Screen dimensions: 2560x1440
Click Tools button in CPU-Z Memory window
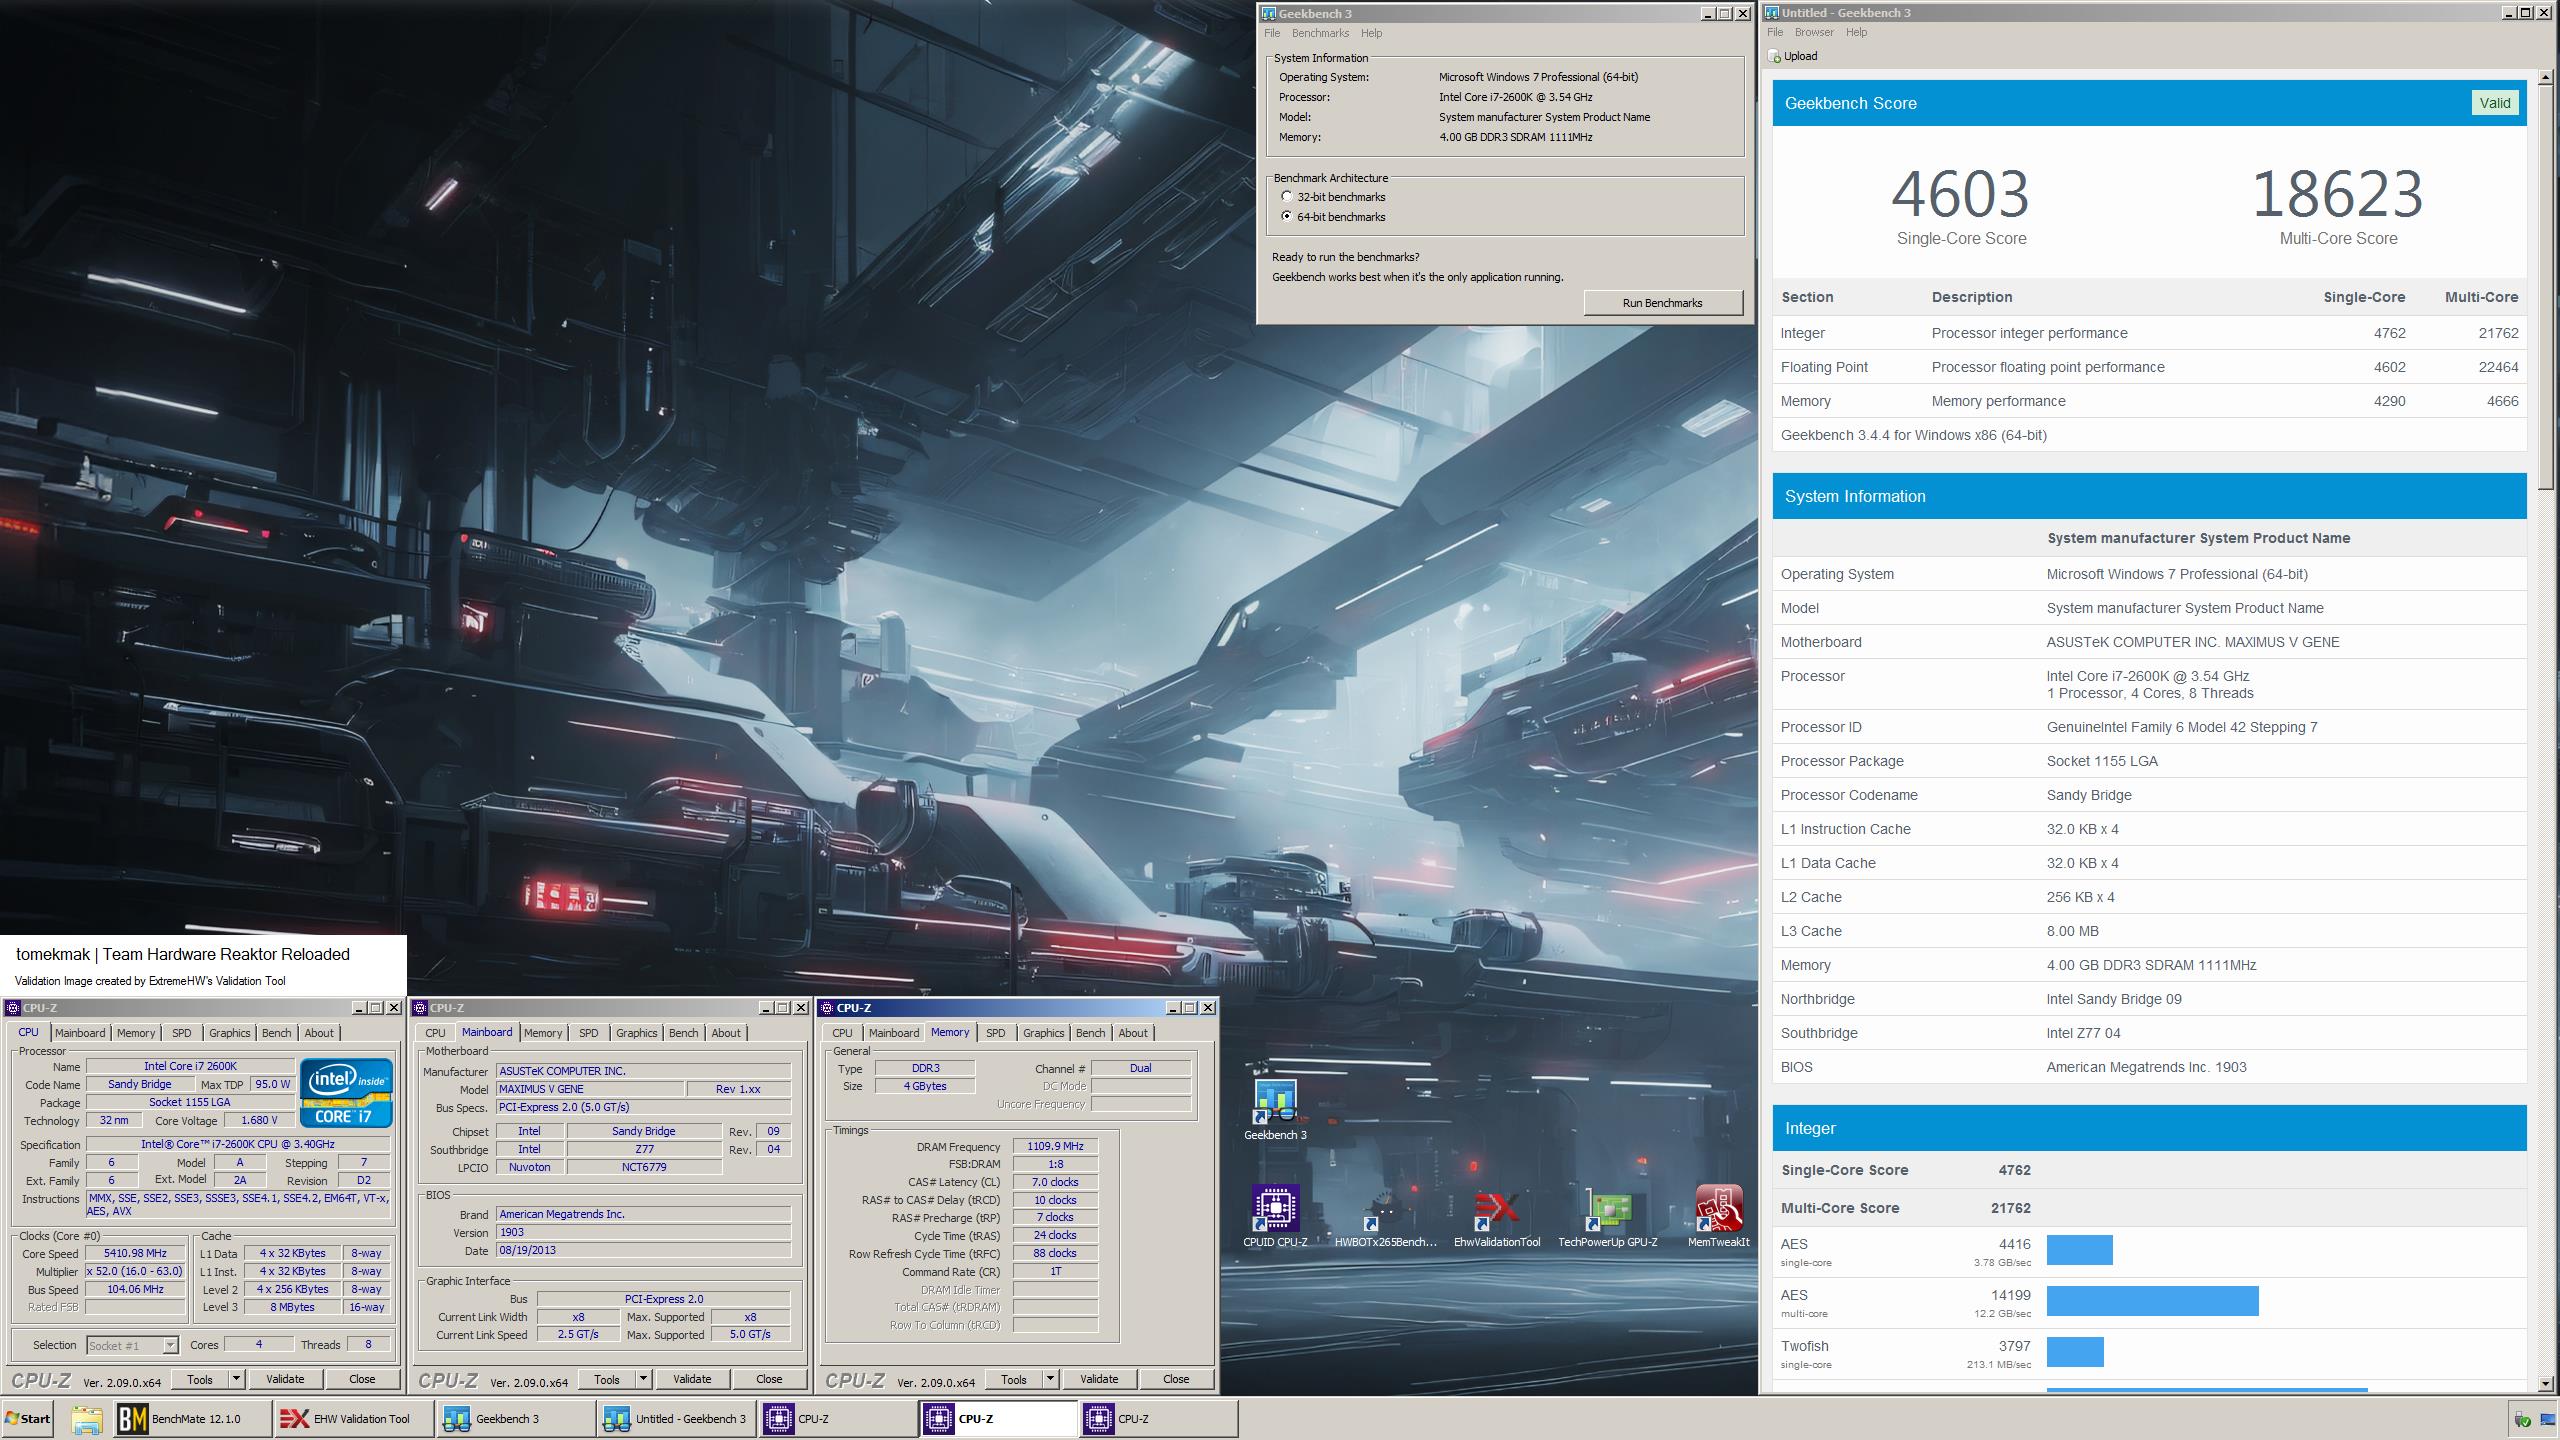pyautogui.click(x=1014, y=1379)
